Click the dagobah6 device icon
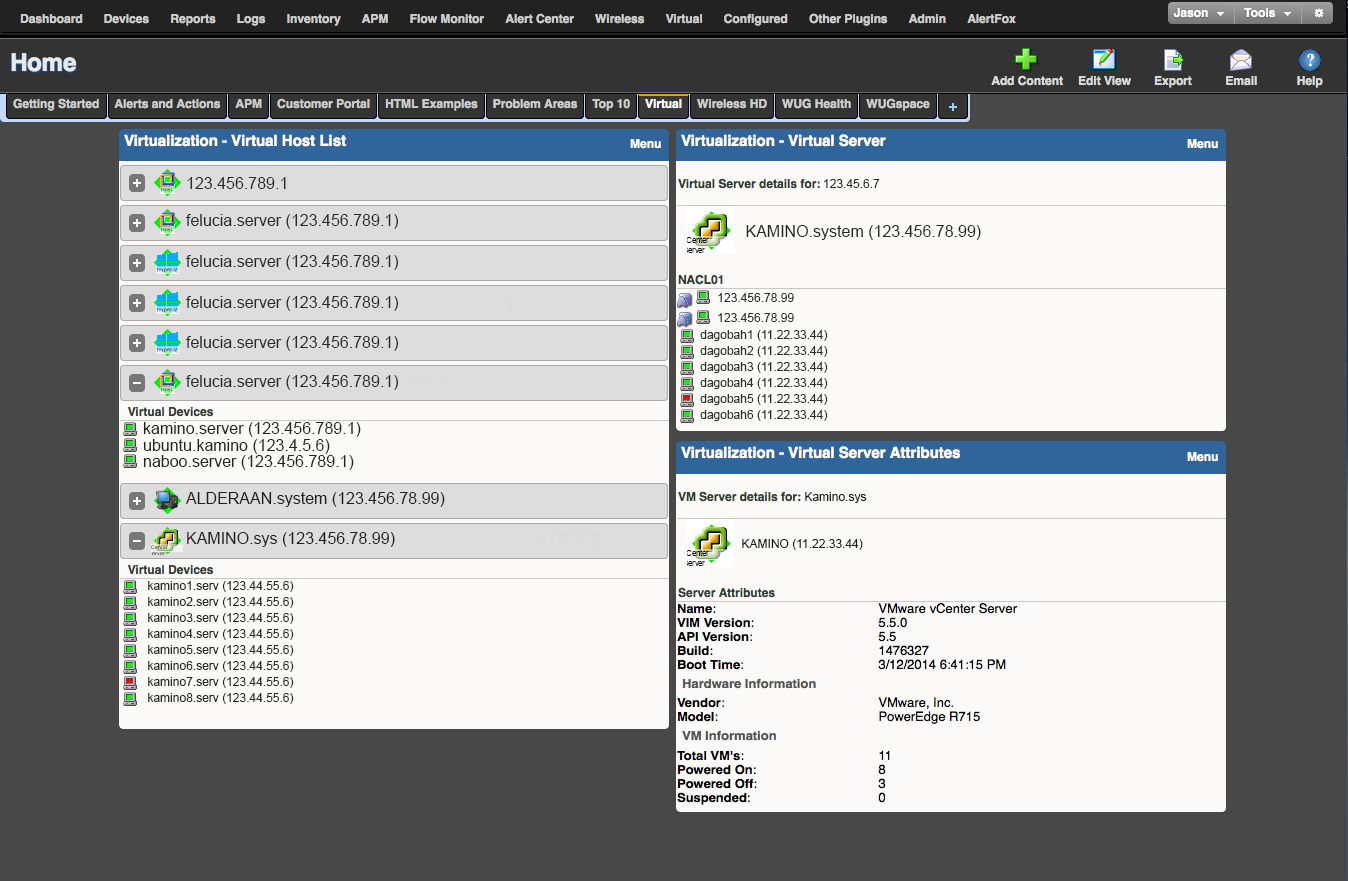This screenshot has width=1348, height=881. click(x=687, y=415)
